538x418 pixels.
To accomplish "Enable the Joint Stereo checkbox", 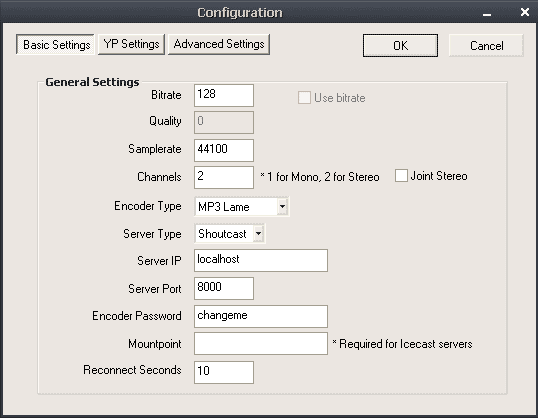I will click(x=401, y=175).
